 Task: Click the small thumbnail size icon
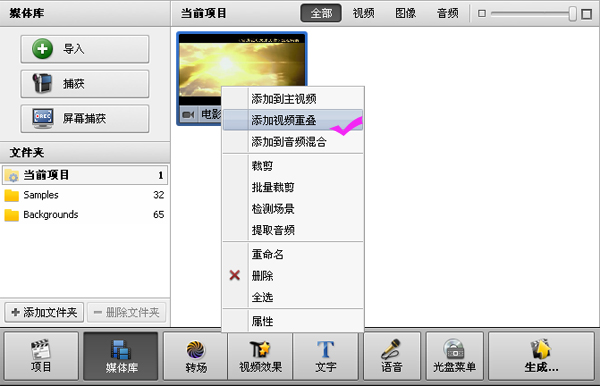click(482, 14)
